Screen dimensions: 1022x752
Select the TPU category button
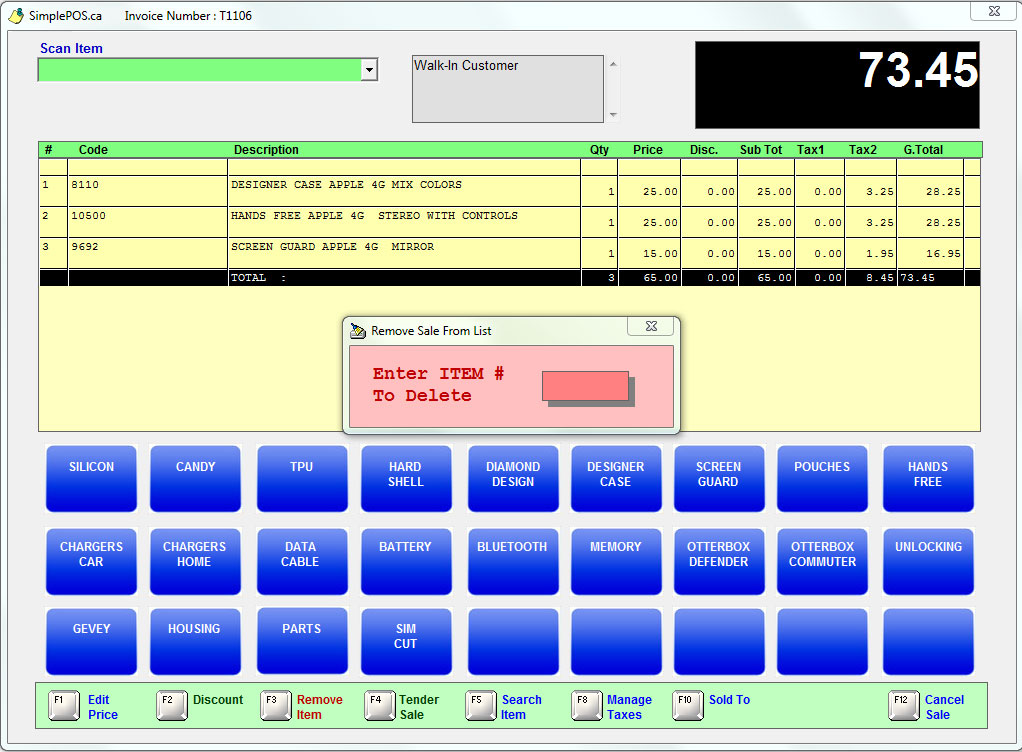pos(302,478)
